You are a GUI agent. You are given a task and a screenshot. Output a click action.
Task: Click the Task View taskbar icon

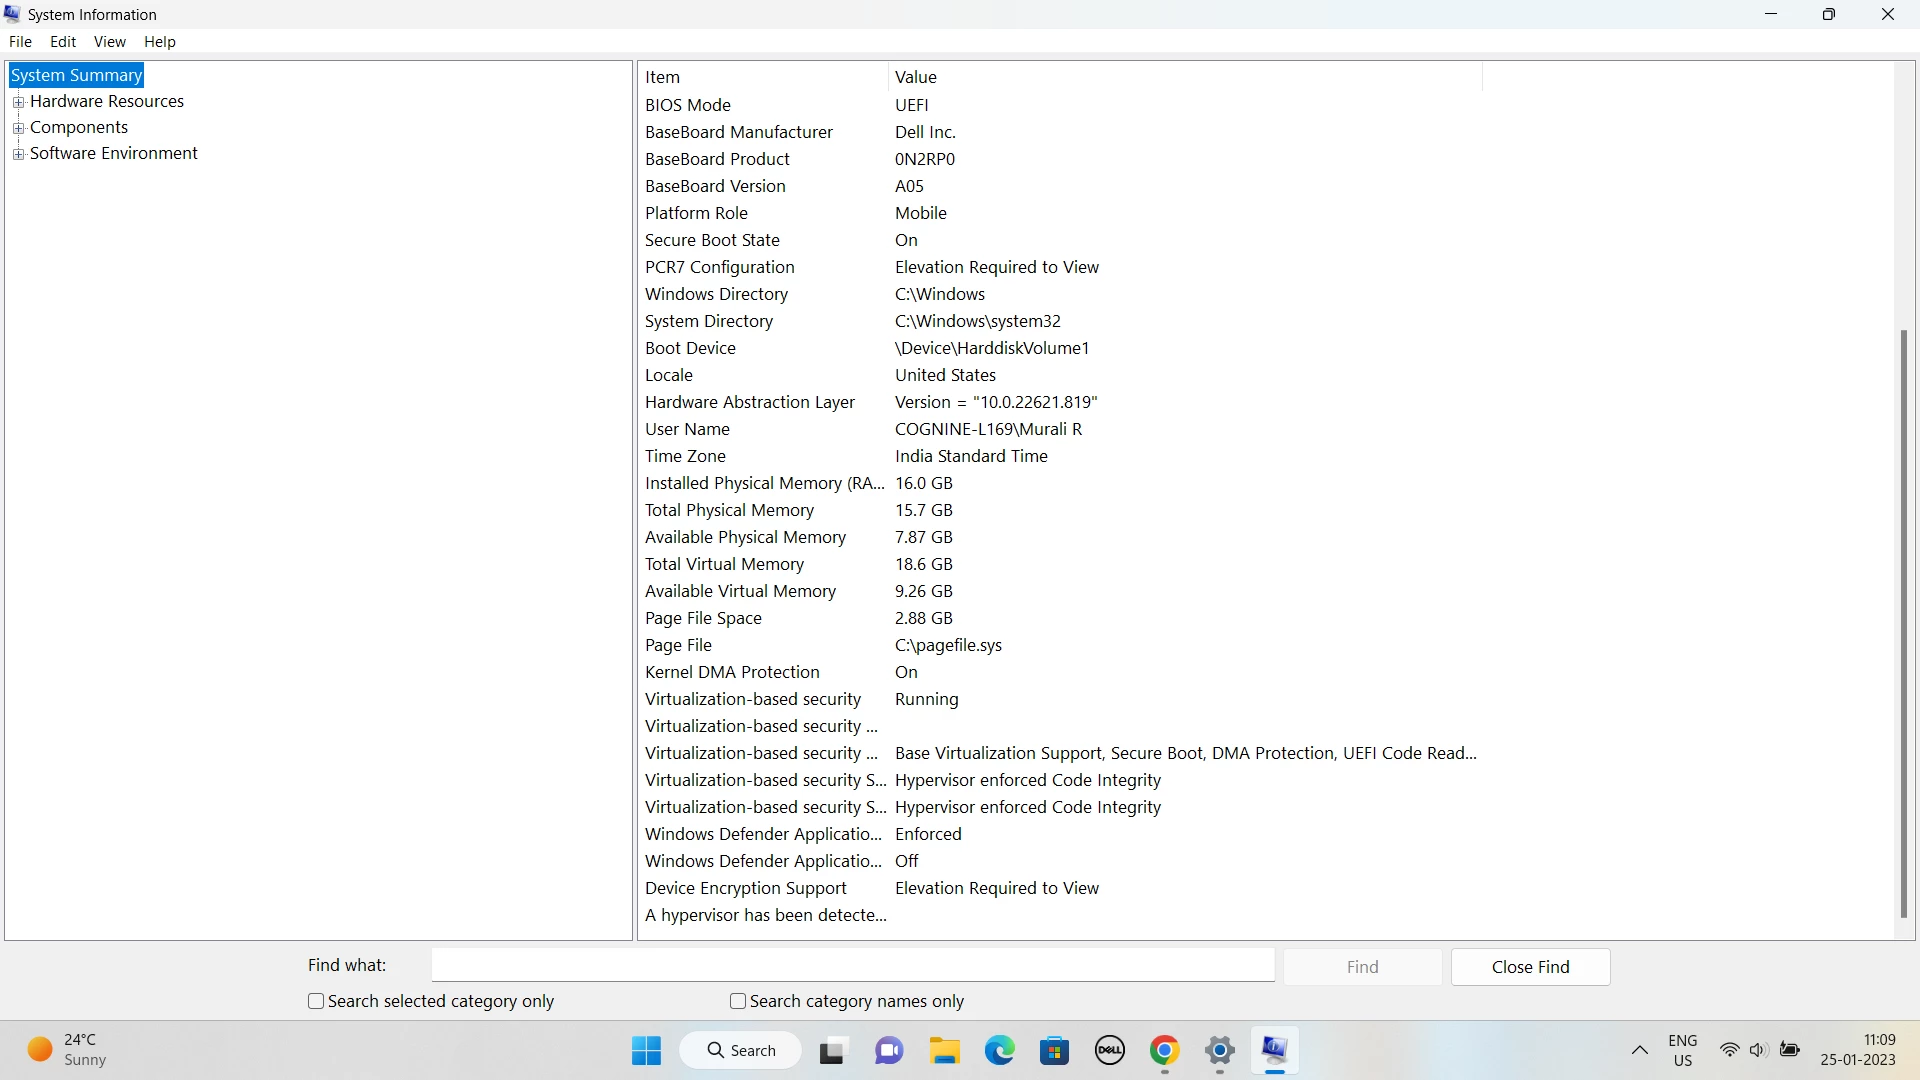coord(832,1050)
